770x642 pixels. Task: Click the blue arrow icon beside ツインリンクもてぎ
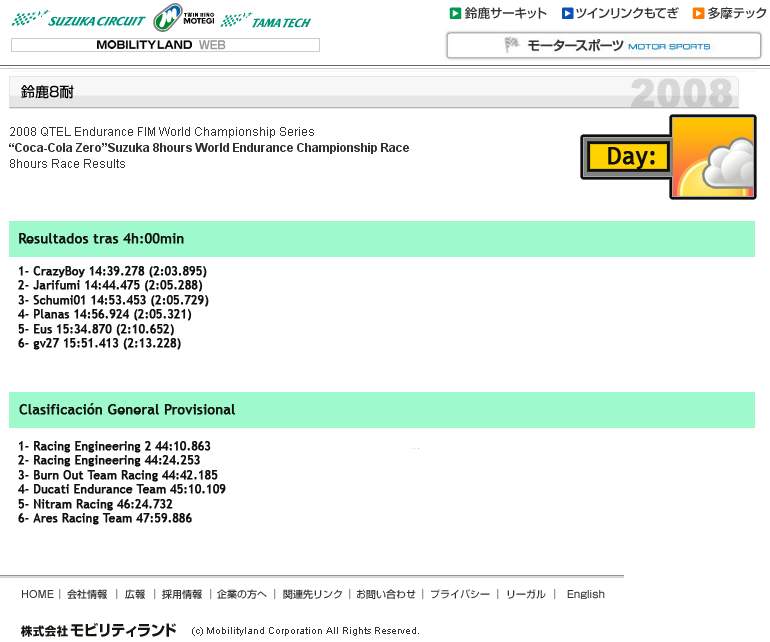(567, 13)
